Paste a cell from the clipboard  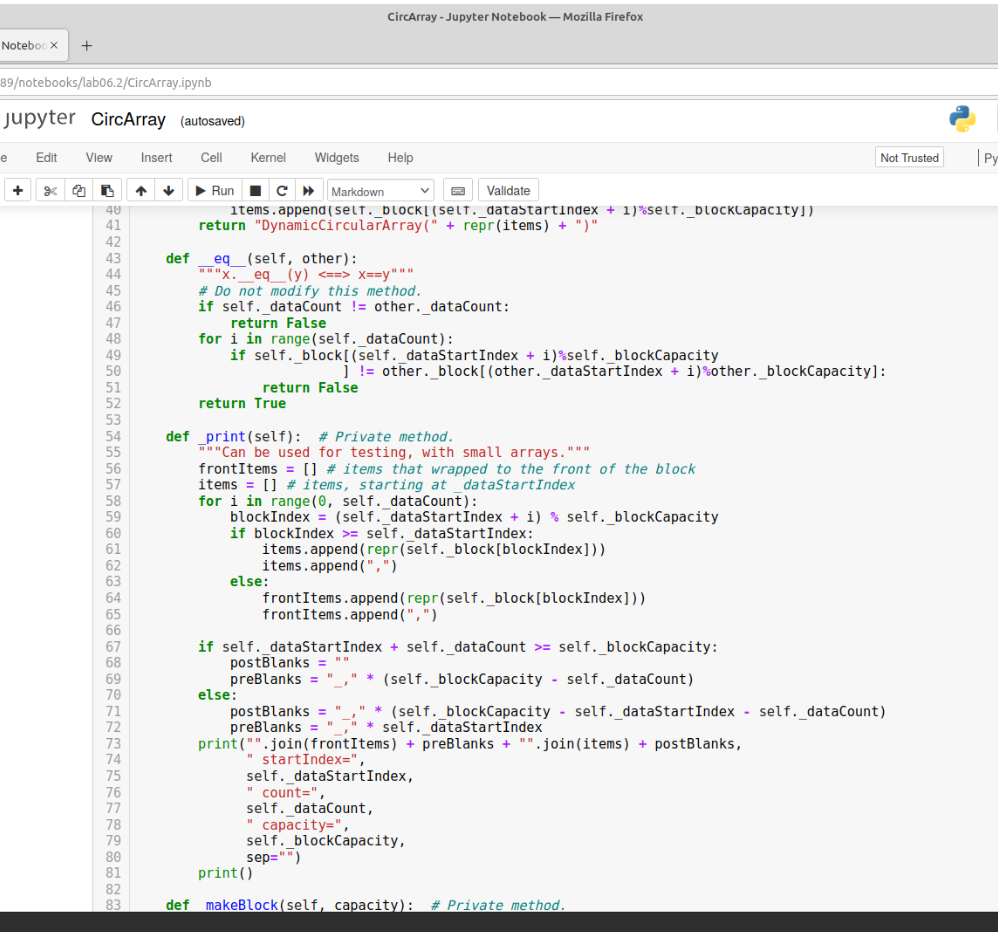(108, 190)
